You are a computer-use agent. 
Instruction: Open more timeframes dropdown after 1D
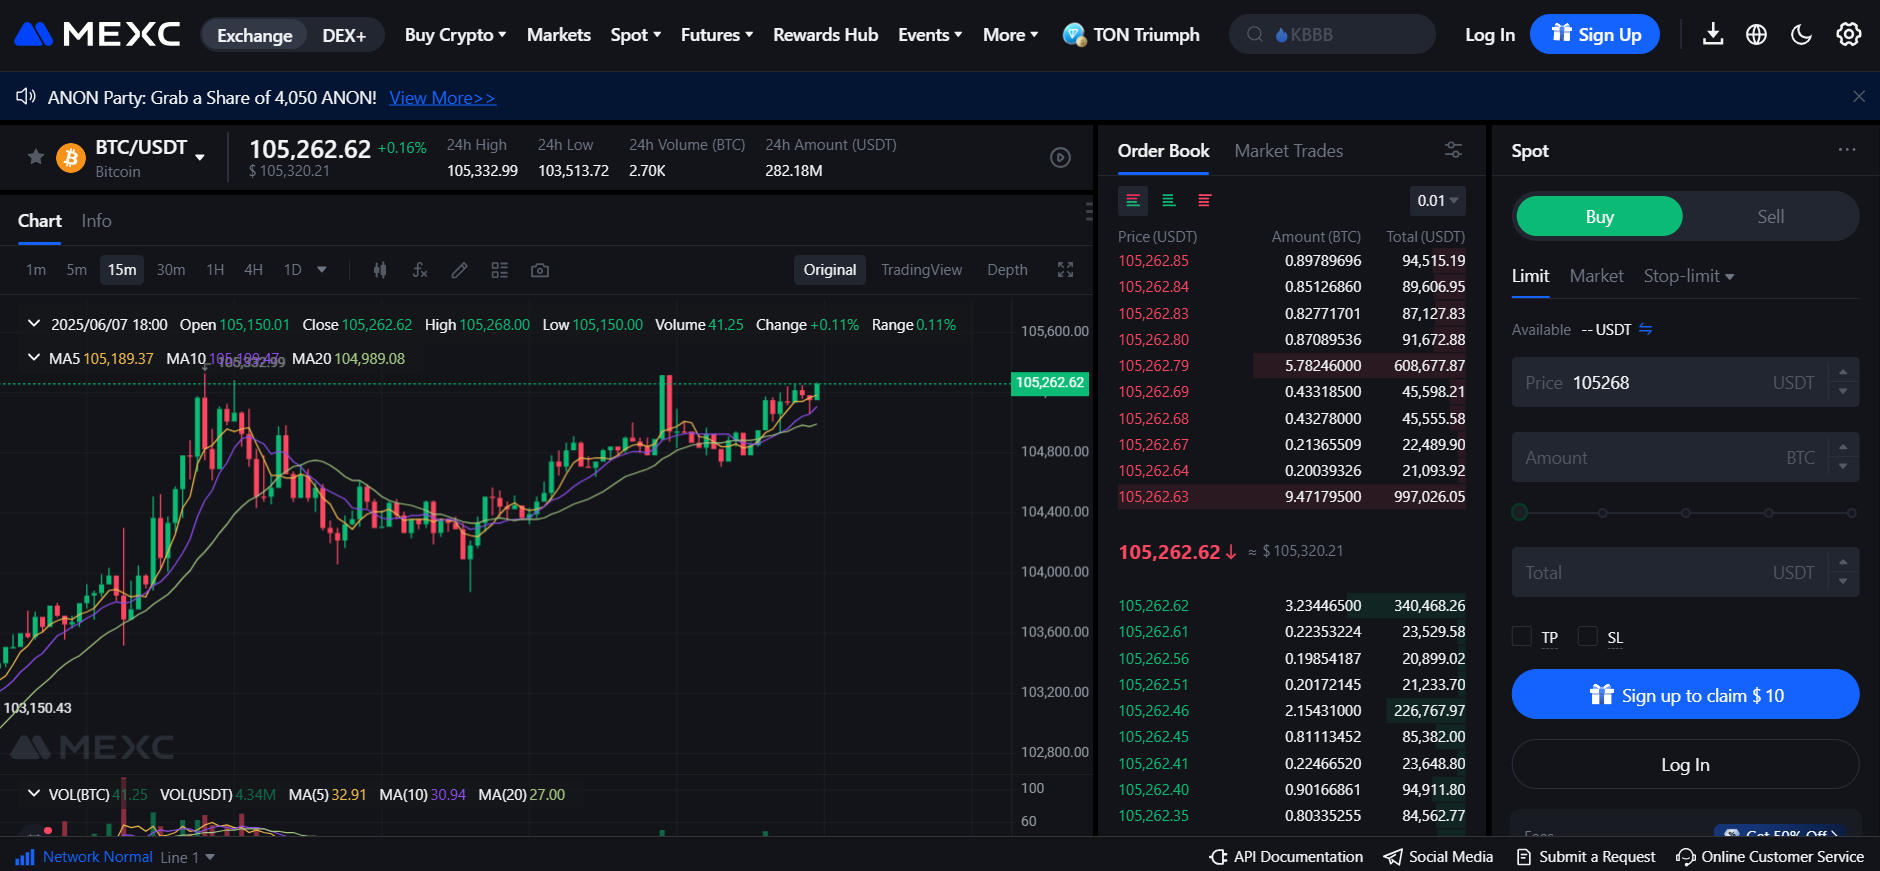(x=322, y=270)
